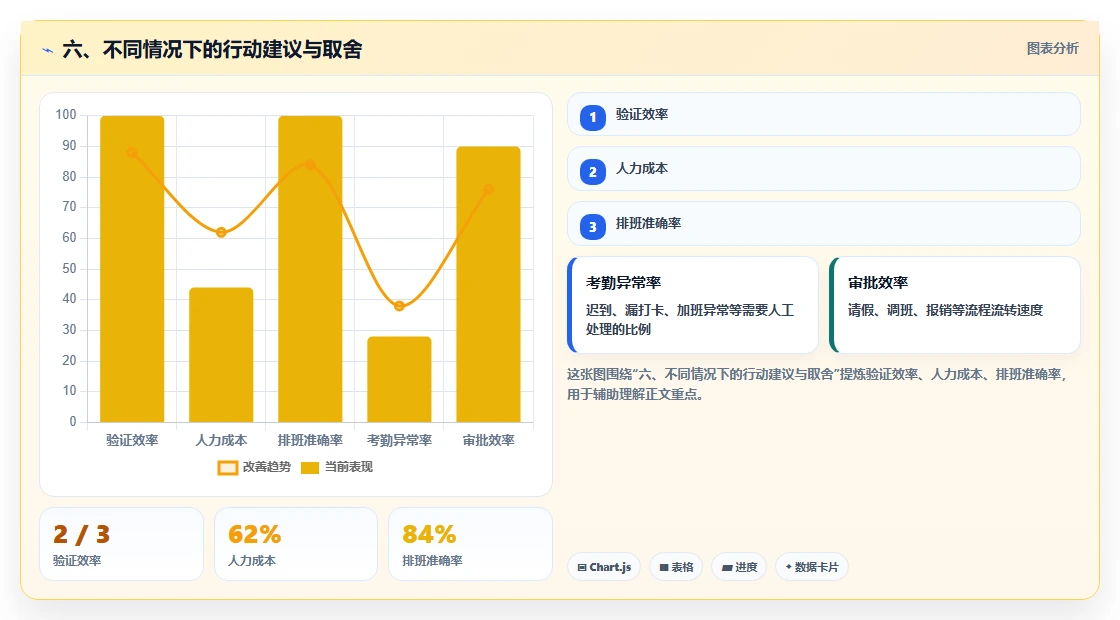Click the section title 六、不同情况下的行动建议与取舍
The image size is (1120, 620).
[212, 49]
